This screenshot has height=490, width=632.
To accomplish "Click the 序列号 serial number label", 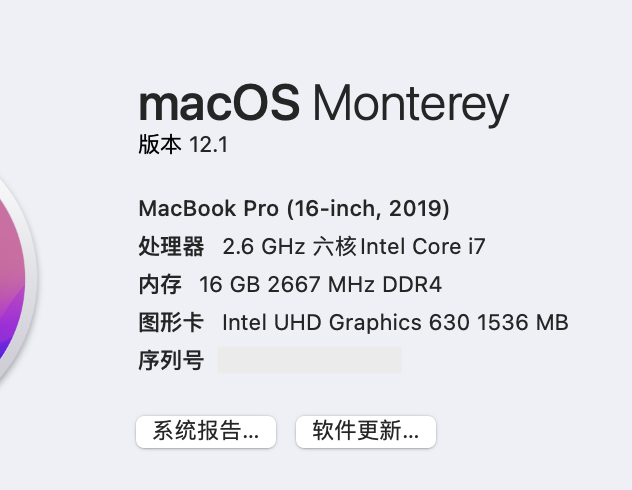I will [171, 360].
